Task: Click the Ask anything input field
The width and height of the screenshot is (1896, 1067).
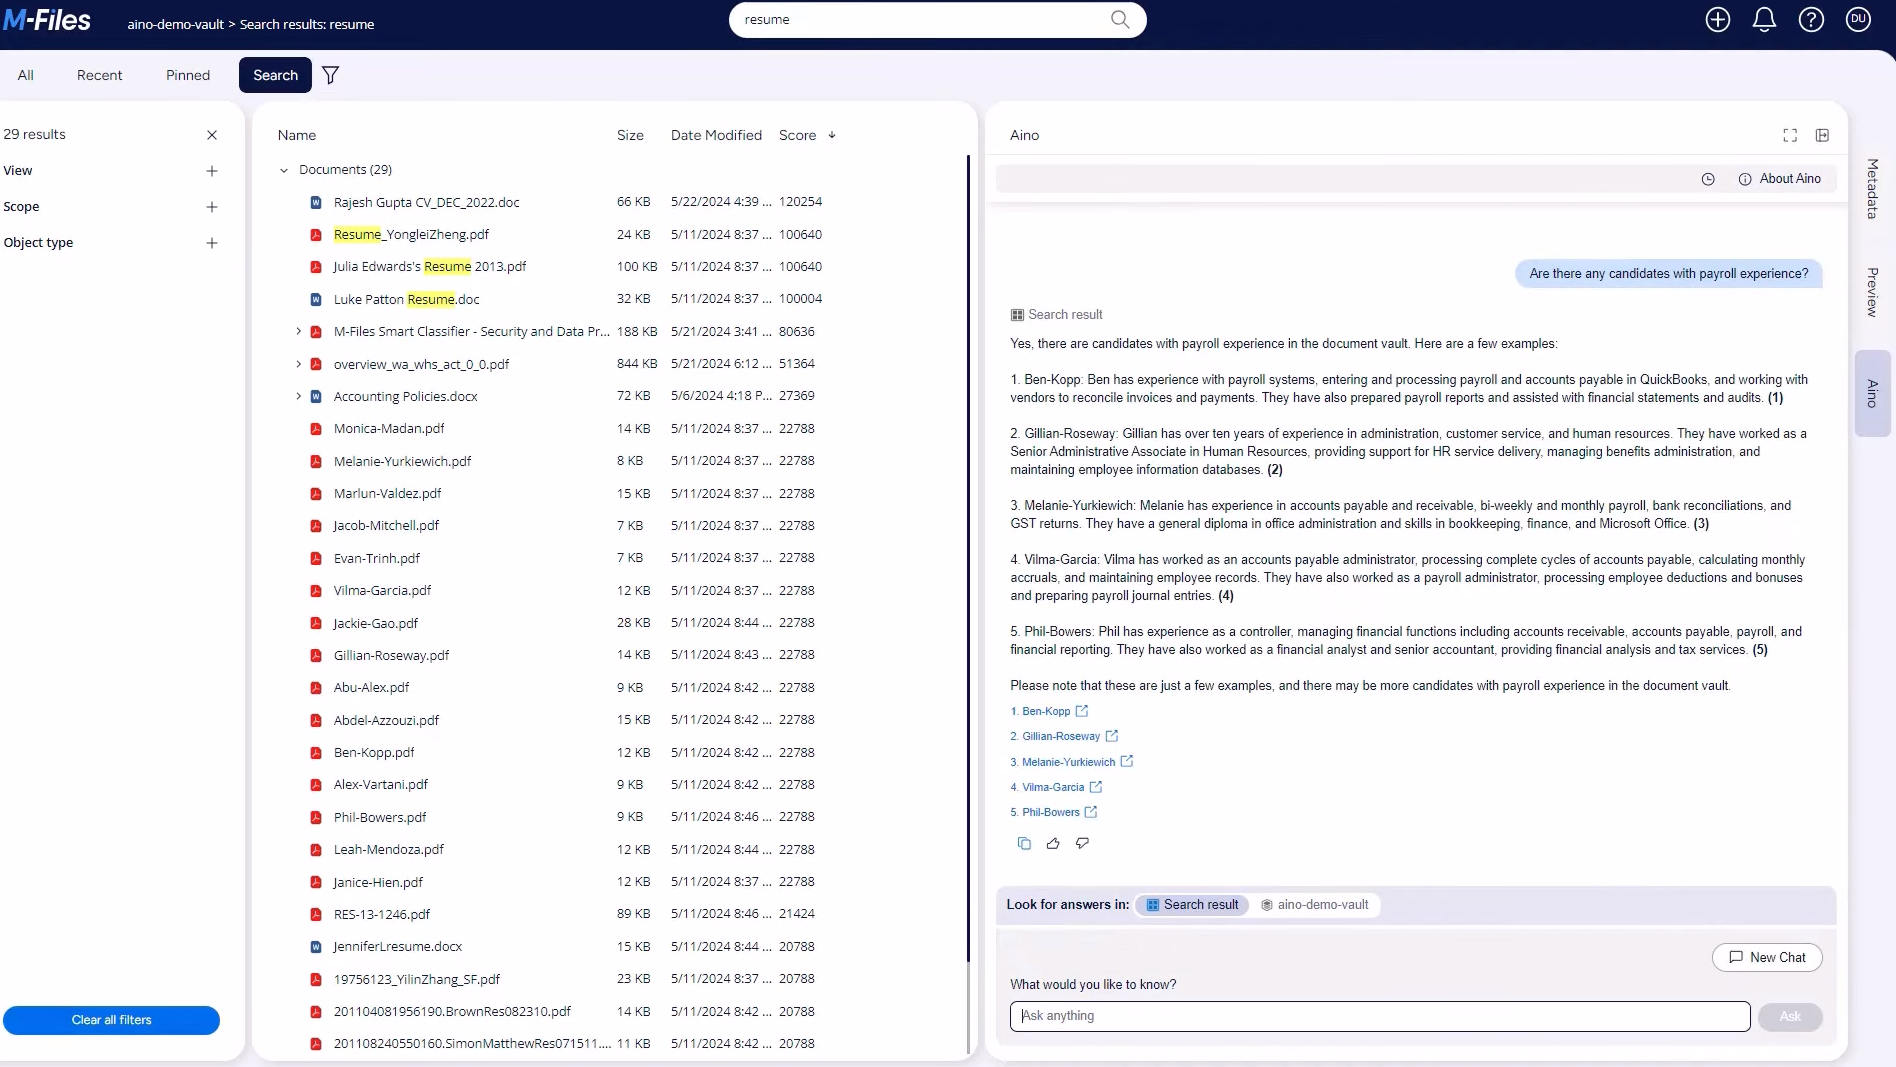Action: (x=1379, y=1016)
